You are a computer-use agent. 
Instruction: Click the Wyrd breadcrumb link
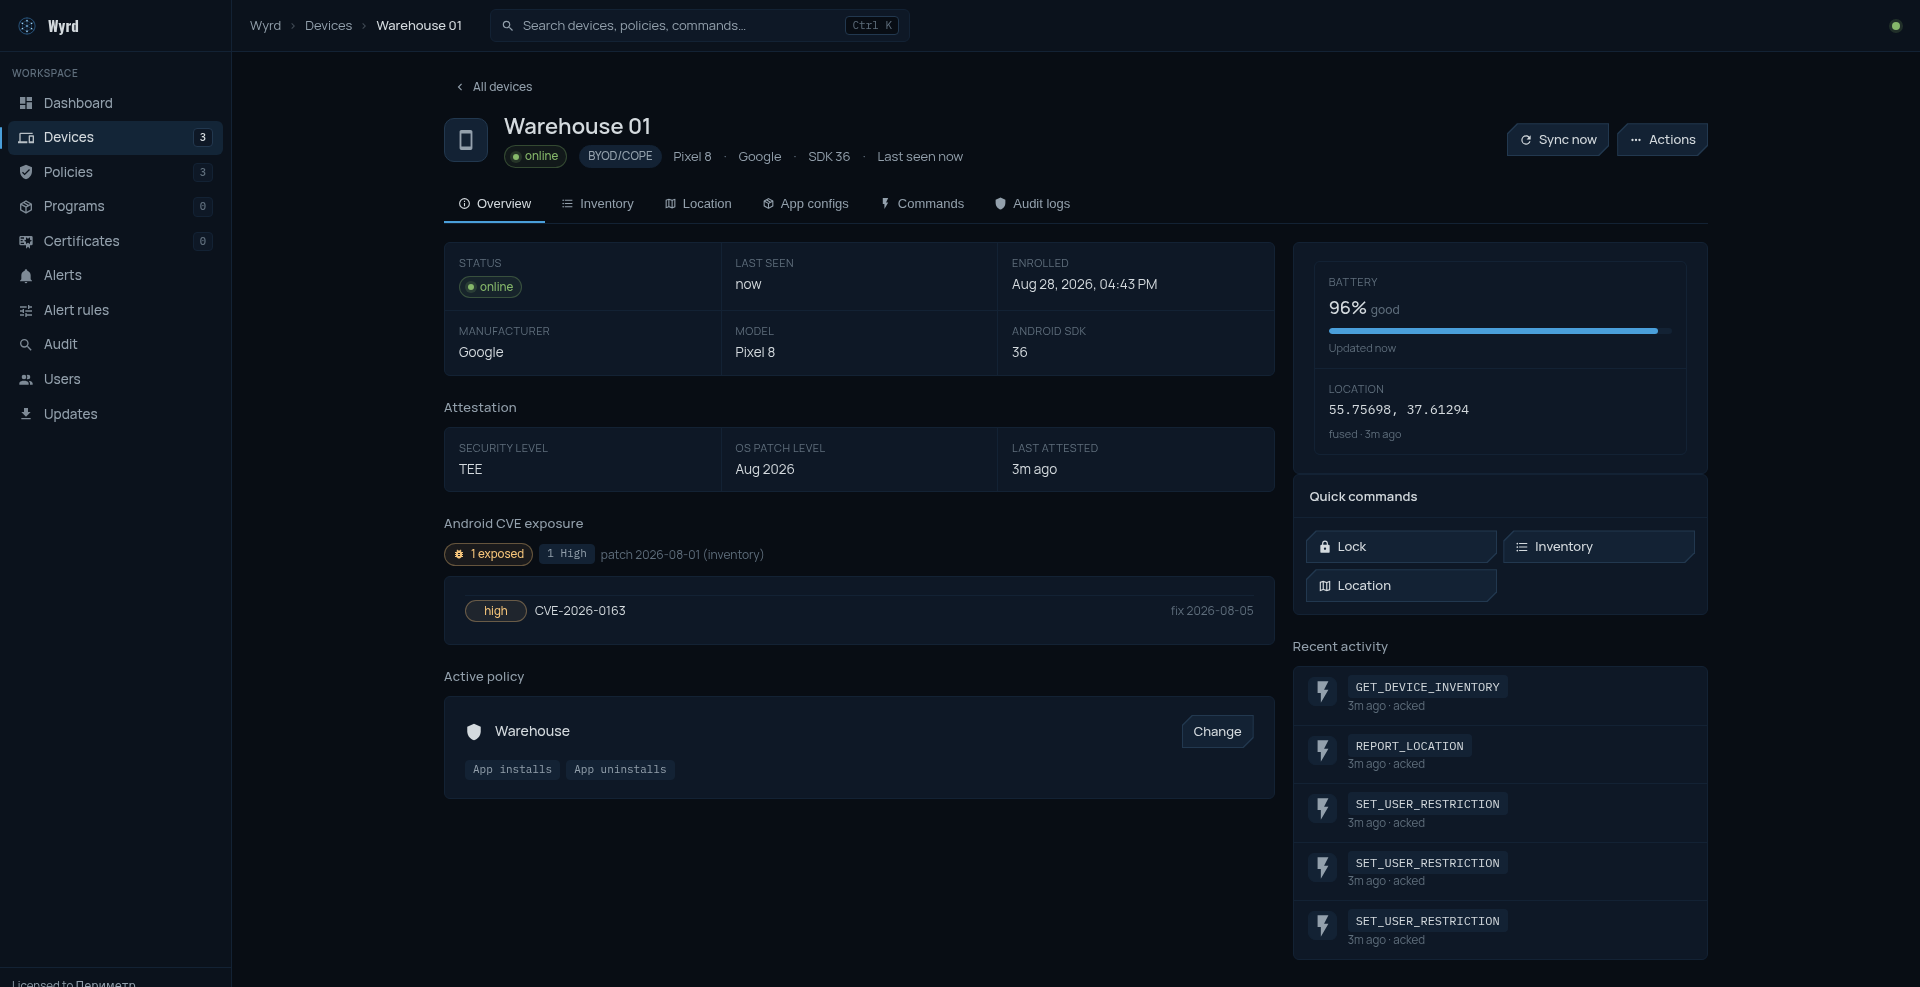[x=265, y=26]
